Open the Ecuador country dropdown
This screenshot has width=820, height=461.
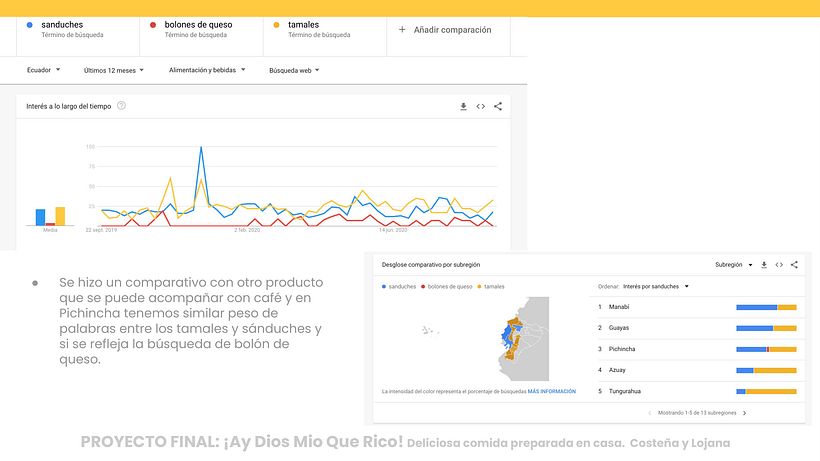click(43, 70)
